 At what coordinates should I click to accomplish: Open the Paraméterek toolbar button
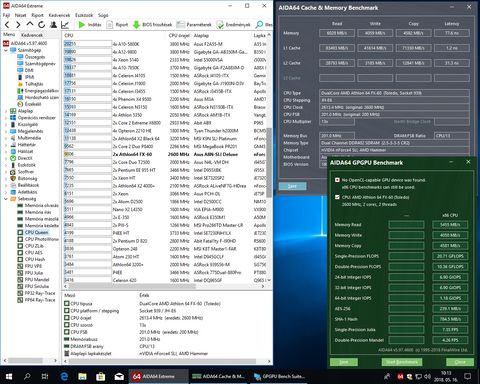tap(194, 25)
